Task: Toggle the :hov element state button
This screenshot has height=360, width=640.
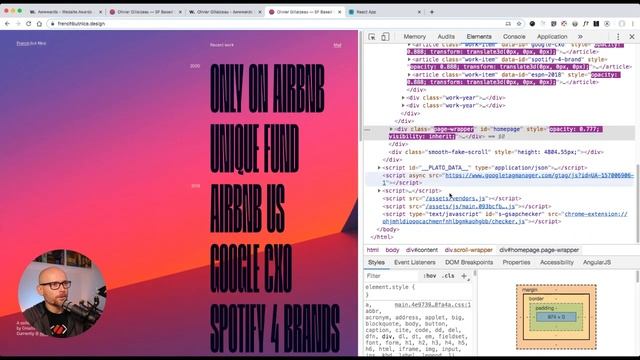Action: [430, 276]
